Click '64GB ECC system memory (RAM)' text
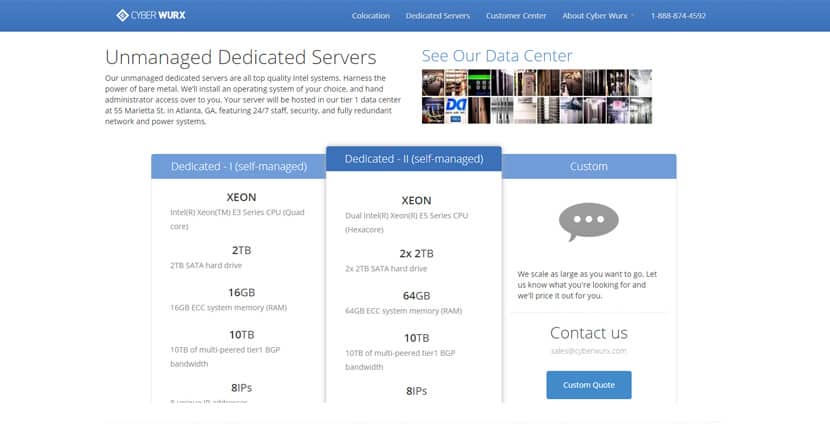Screen dimensions: 830x430 [x=403, y=311]
